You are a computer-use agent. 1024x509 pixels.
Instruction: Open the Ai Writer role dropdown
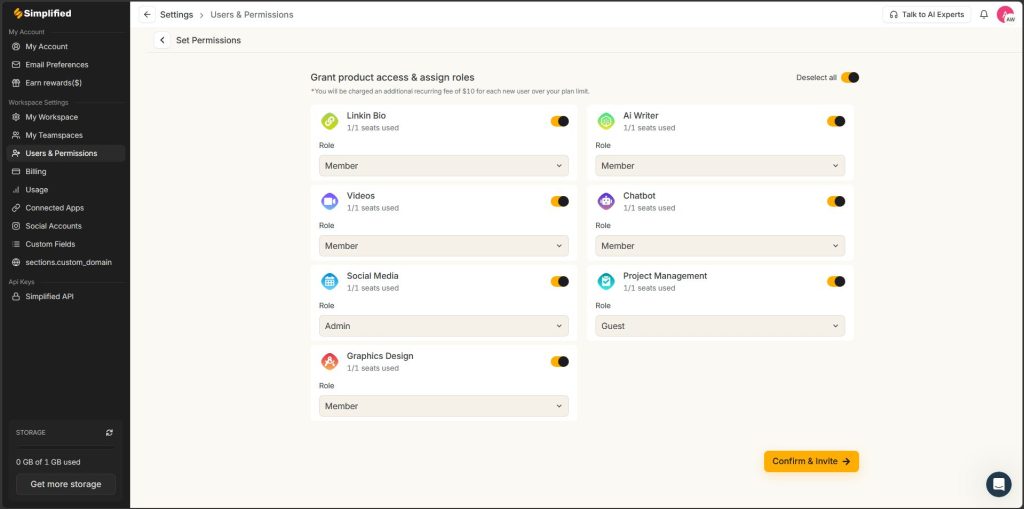coord(720,166)
